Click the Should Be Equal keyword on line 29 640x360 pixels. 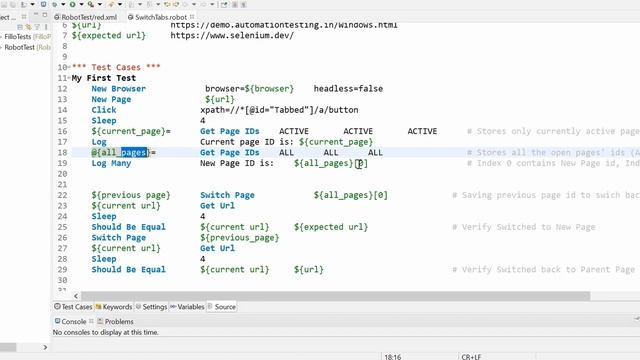coord(129,269)
